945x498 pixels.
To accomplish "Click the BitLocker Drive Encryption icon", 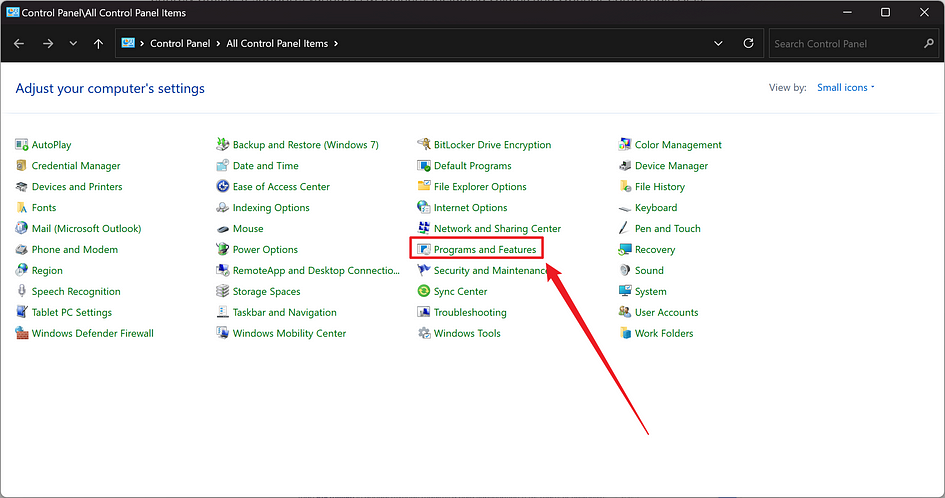I will 424,145.
